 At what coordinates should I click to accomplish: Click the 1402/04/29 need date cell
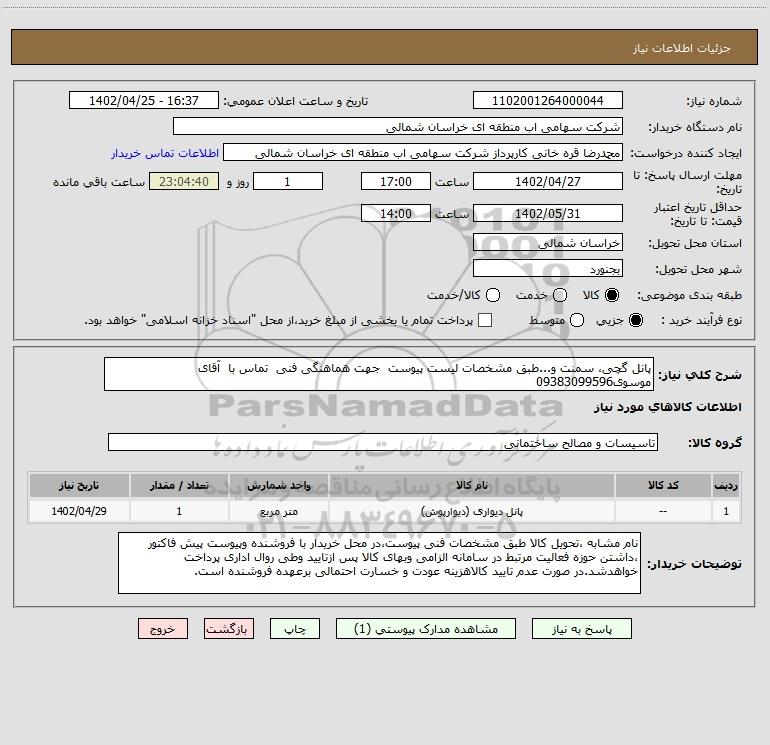[x=79, y=511]
